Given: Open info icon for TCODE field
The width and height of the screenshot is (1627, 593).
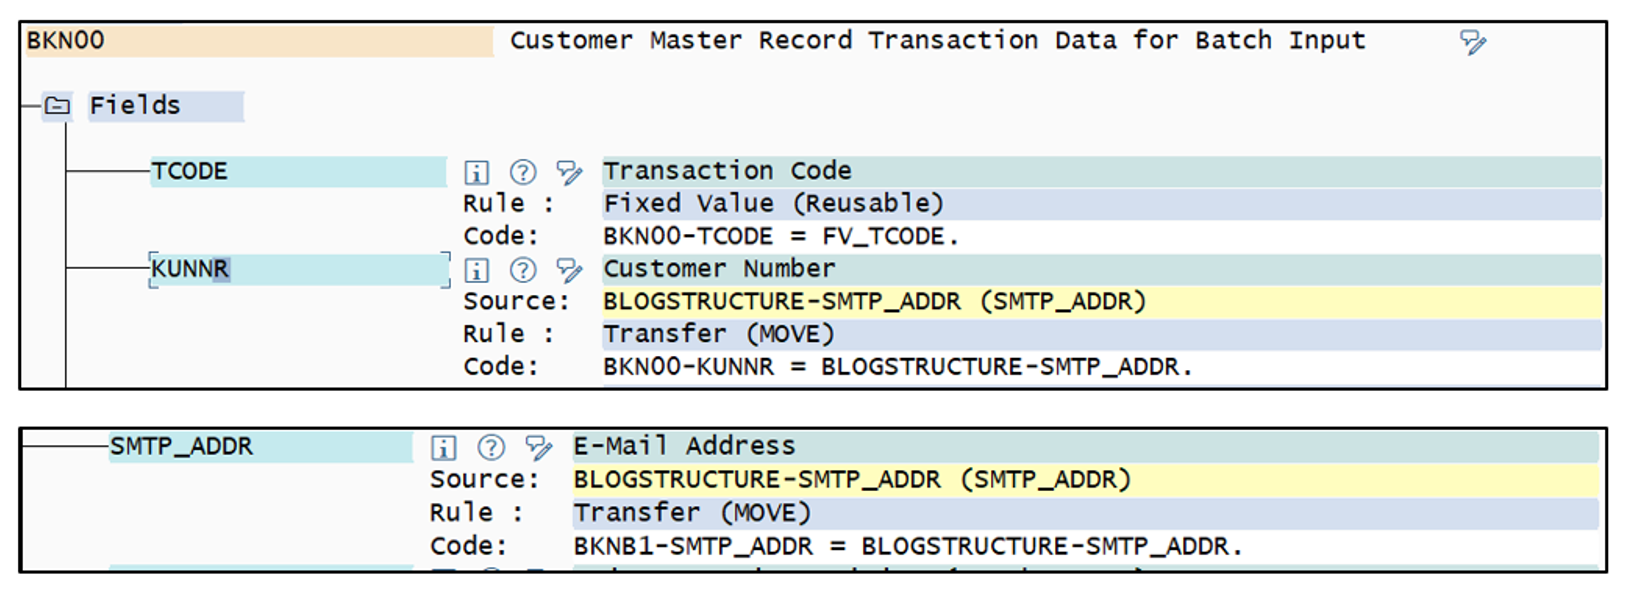Looking at the screenshot, I should (476, 172).
